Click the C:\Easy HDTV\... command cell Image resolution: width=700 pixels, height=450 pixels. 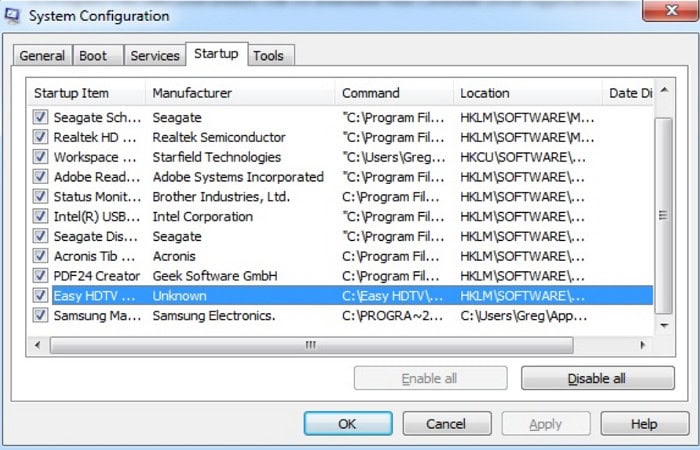click(392, 296)
